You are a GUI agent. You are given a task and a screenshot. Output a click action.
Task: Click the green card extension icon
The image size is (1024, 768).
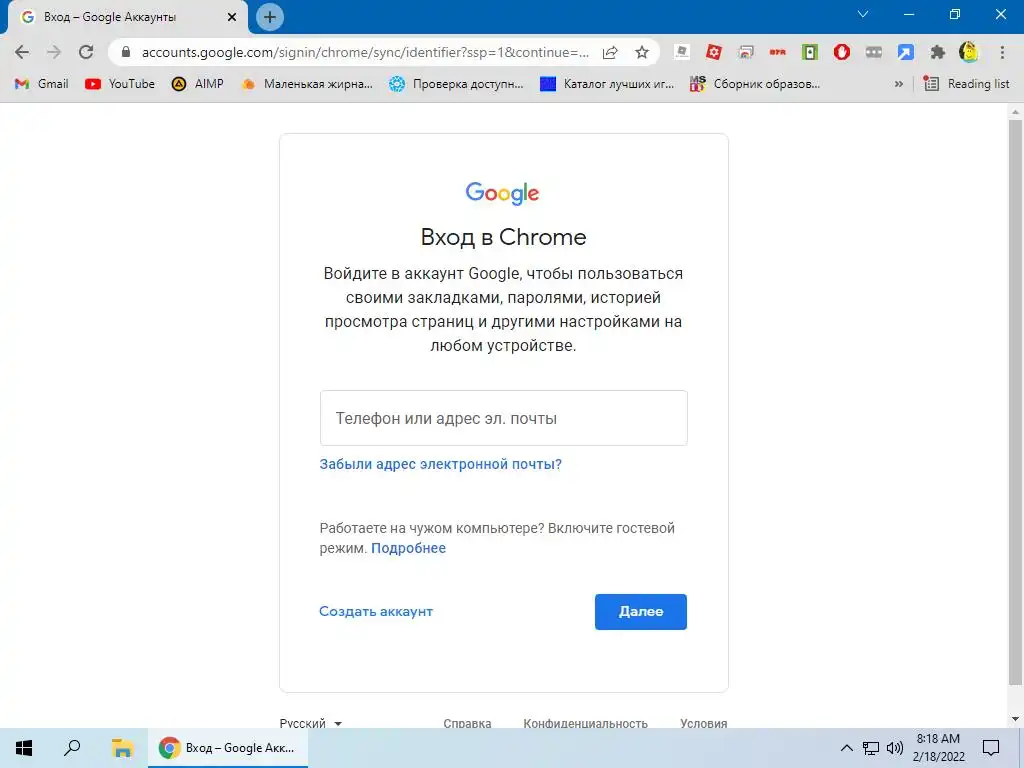pos(810,52)
